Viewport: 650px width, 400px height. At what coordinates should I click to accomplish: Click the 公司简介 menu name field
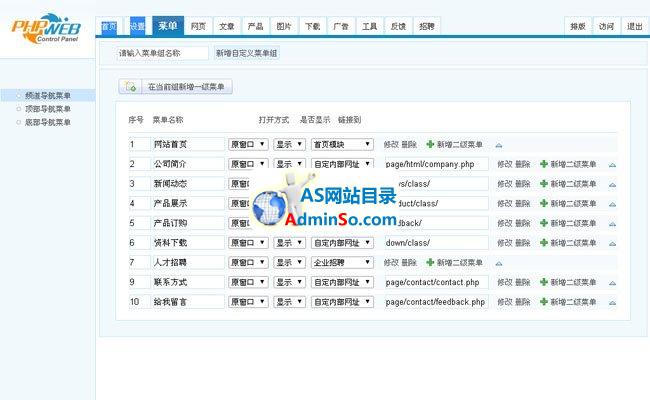point(188,164)
